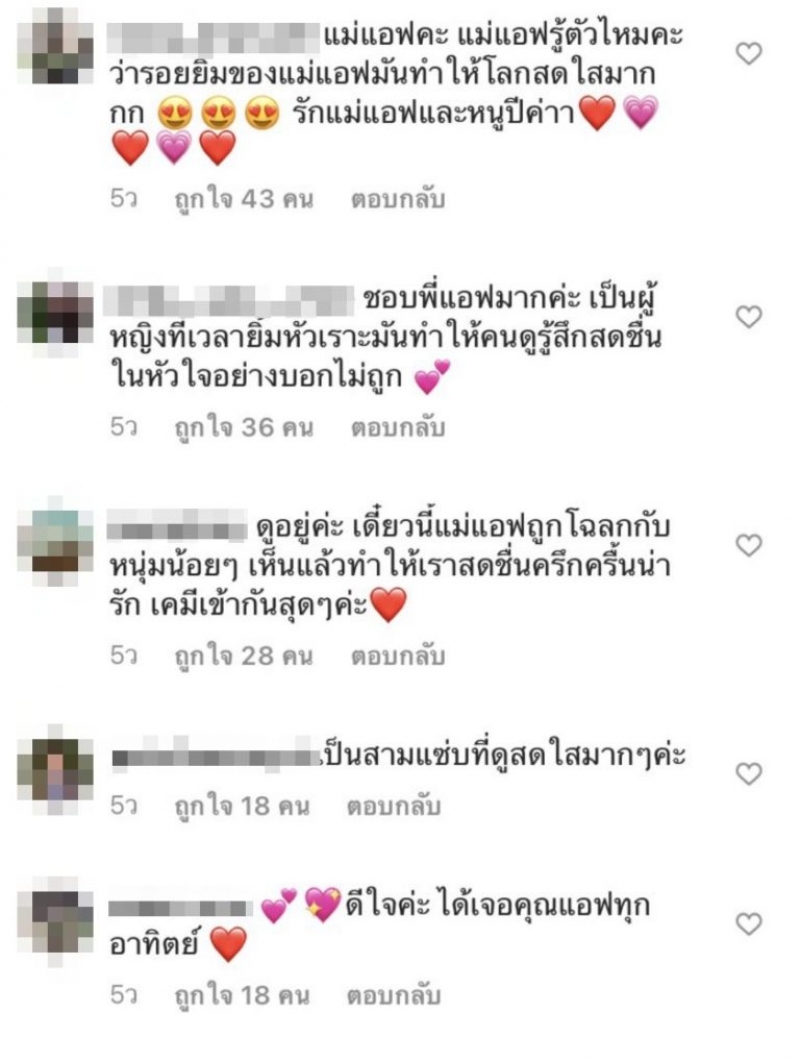Image resolution: width=800 pixels, height=1063 pixels.
Task: Open profile picture of ชอบพี่แอฟ commenter
Action: (56, 310)
